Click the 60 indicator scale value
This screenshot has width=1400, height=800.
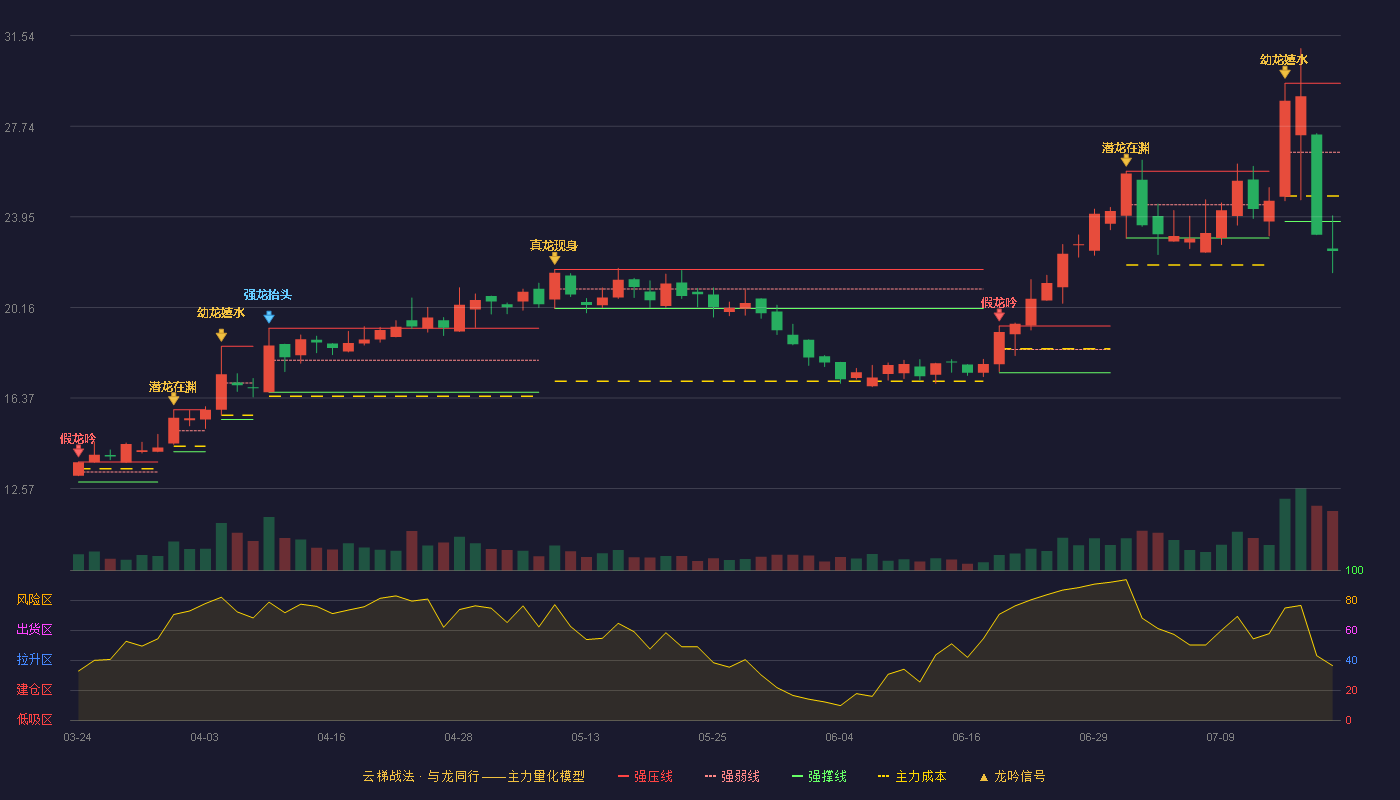(x=1351, y=630)
